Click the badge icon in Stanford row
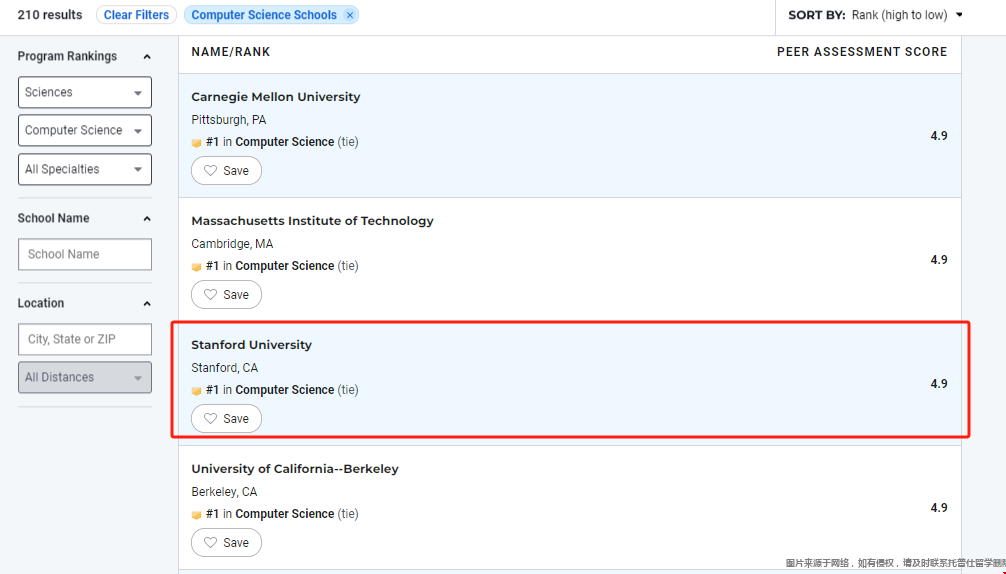The image size is (1006, 574). tap(196, 391)
